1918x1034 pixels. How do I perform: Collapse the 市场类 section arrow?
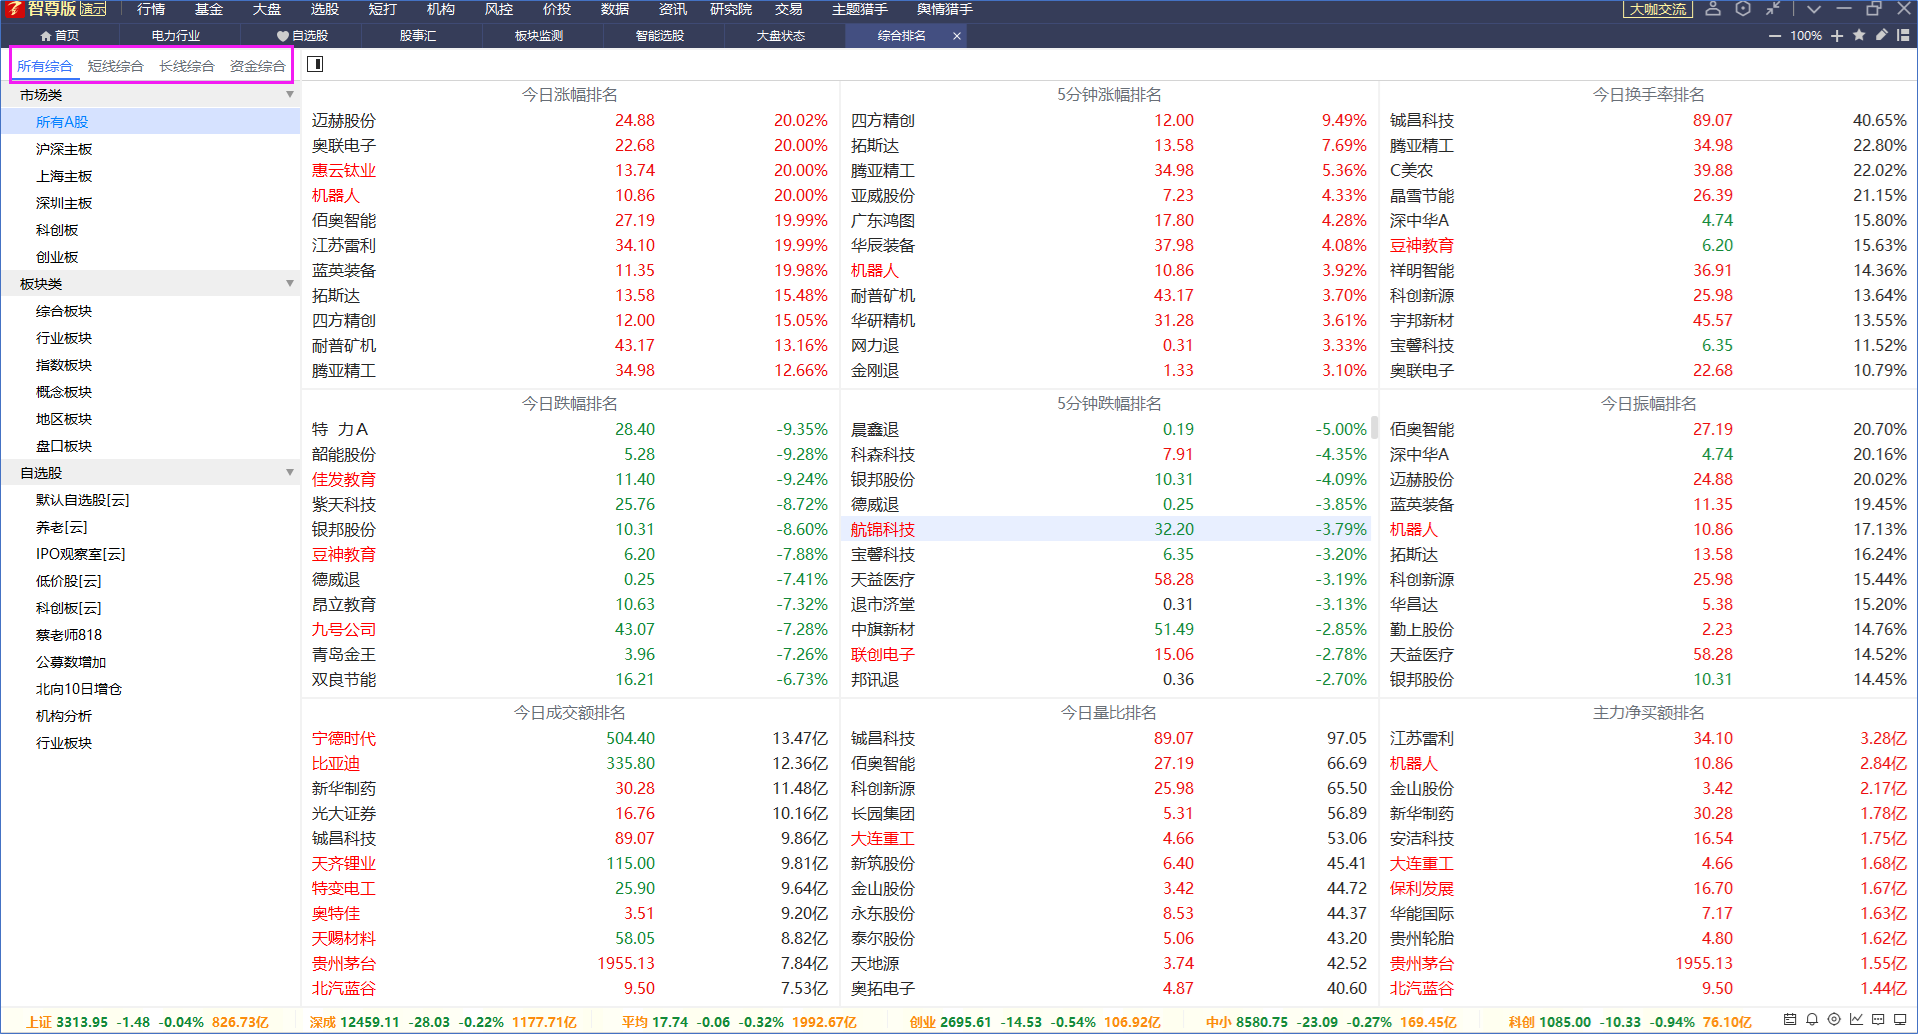point(290,95)
